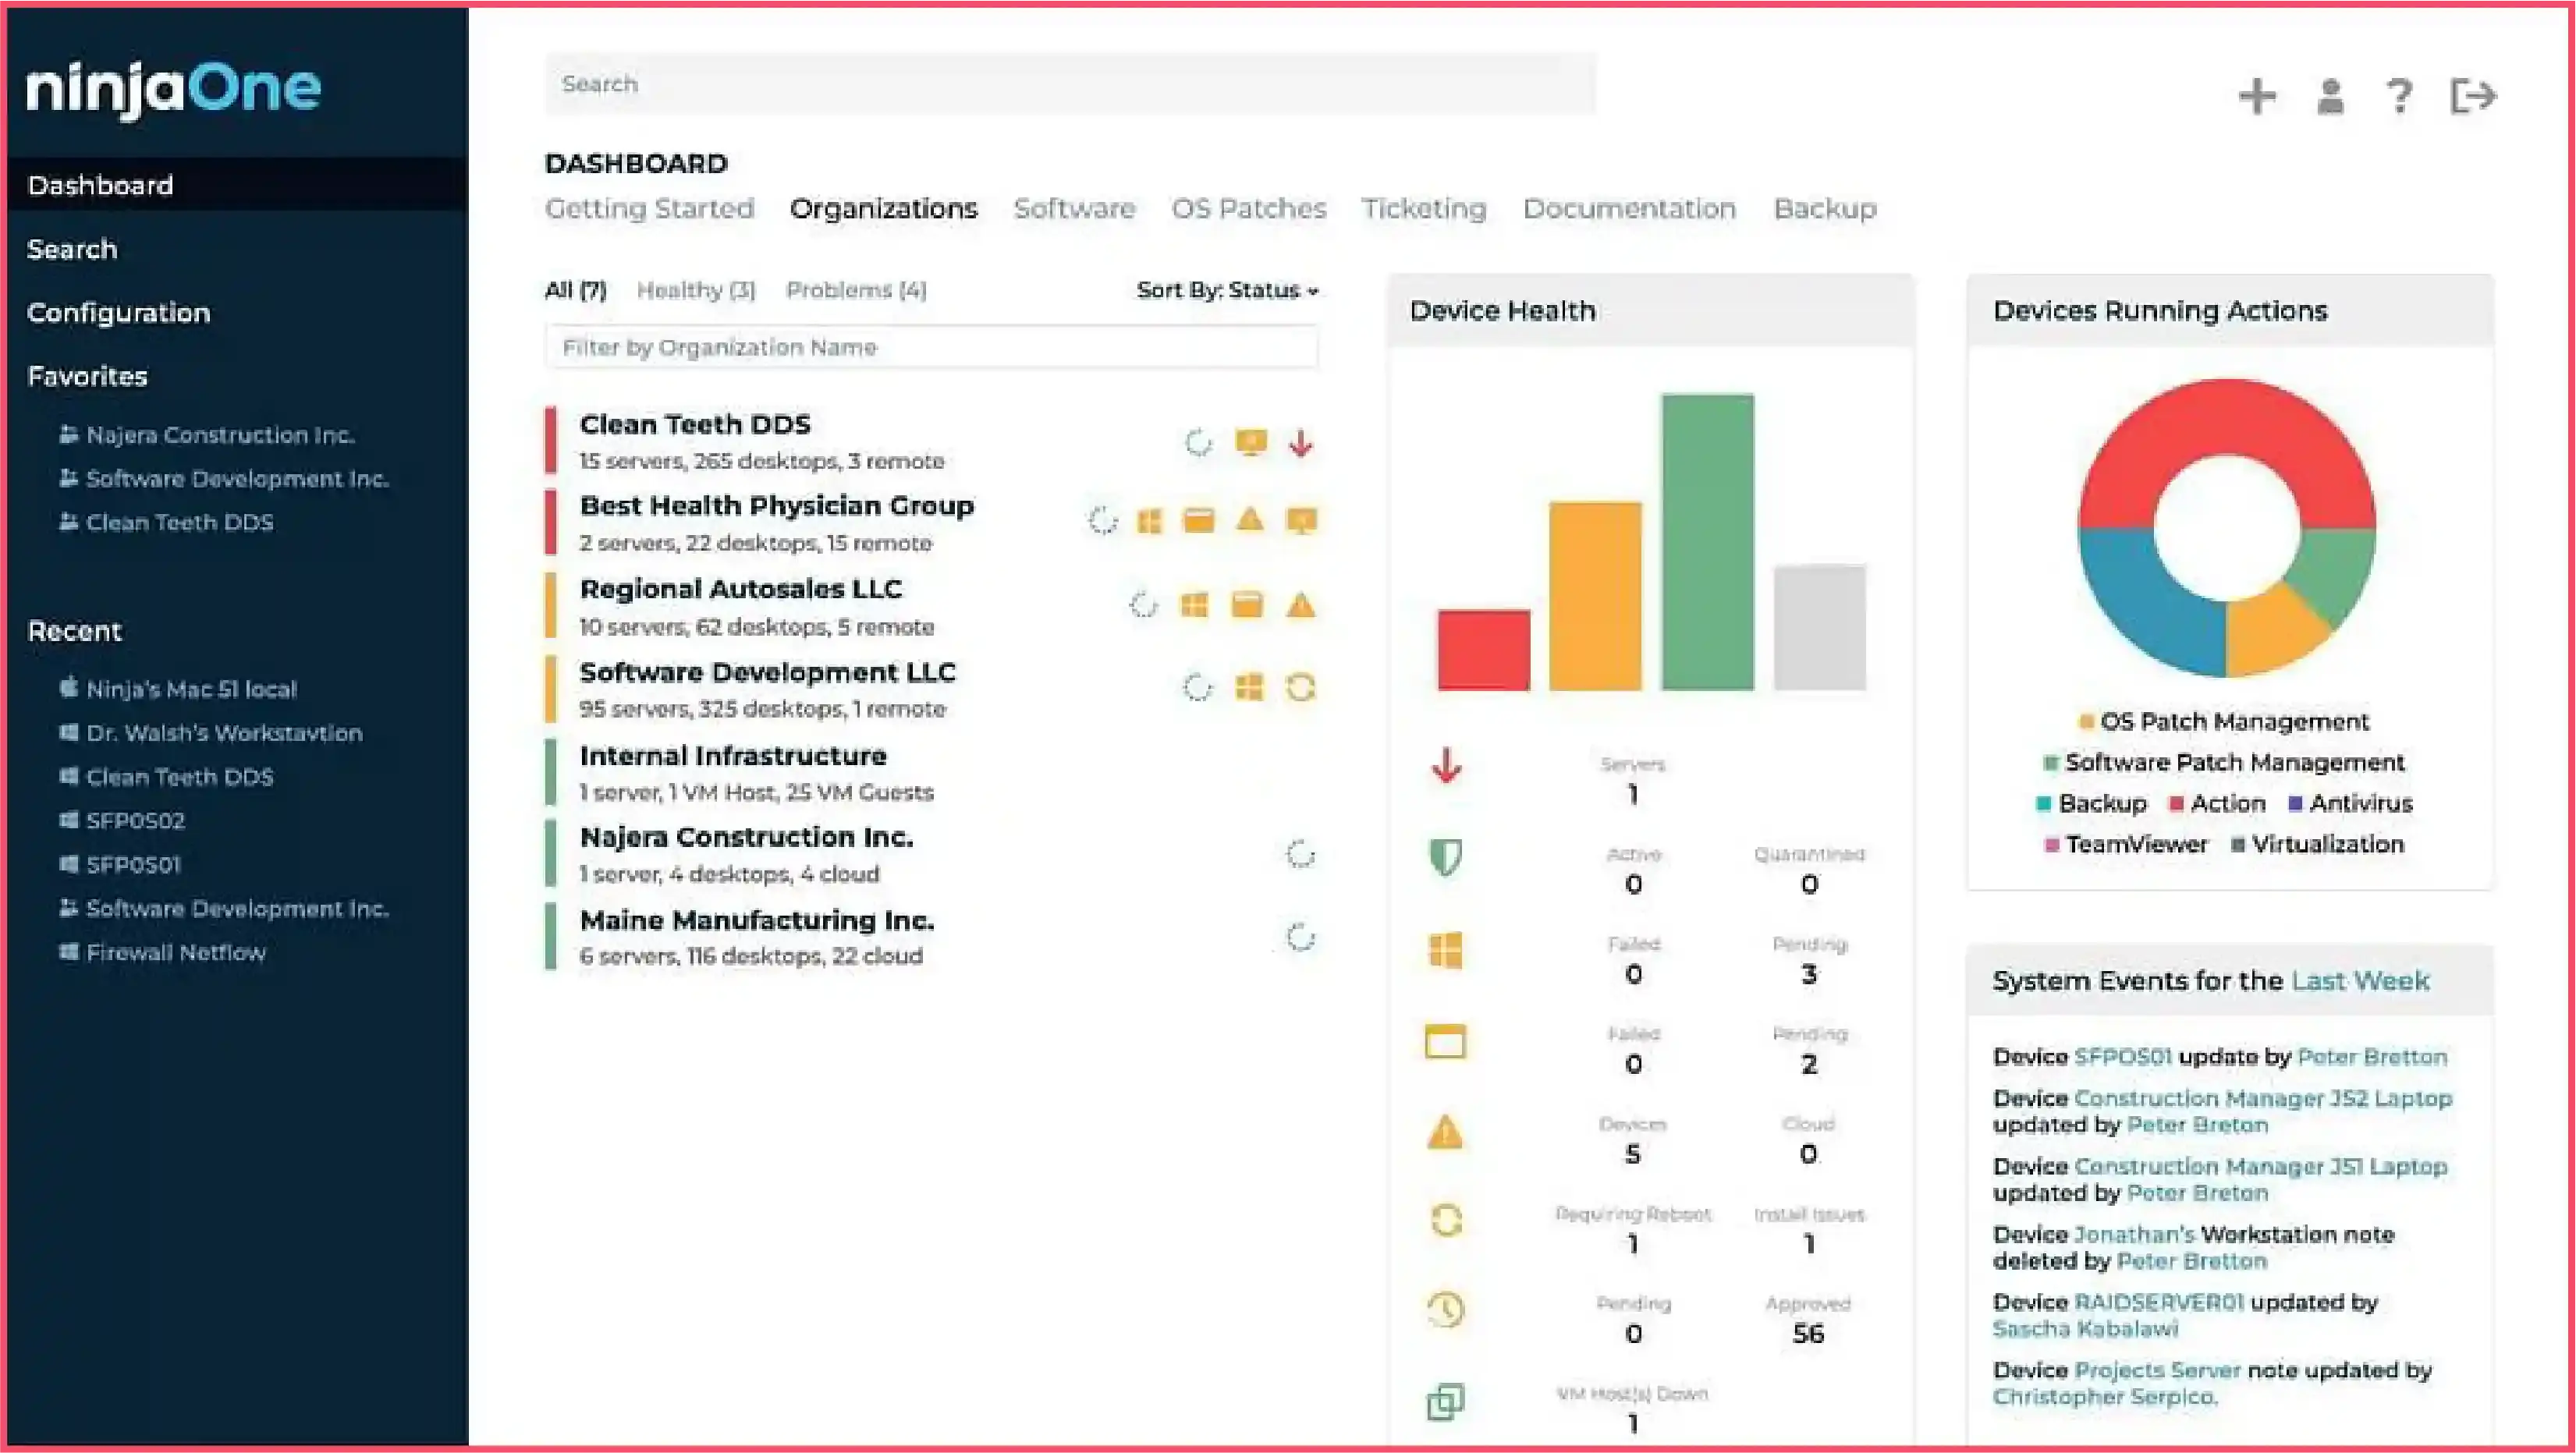Open the Backup tab
2576x1453 pixels.
1825,209
